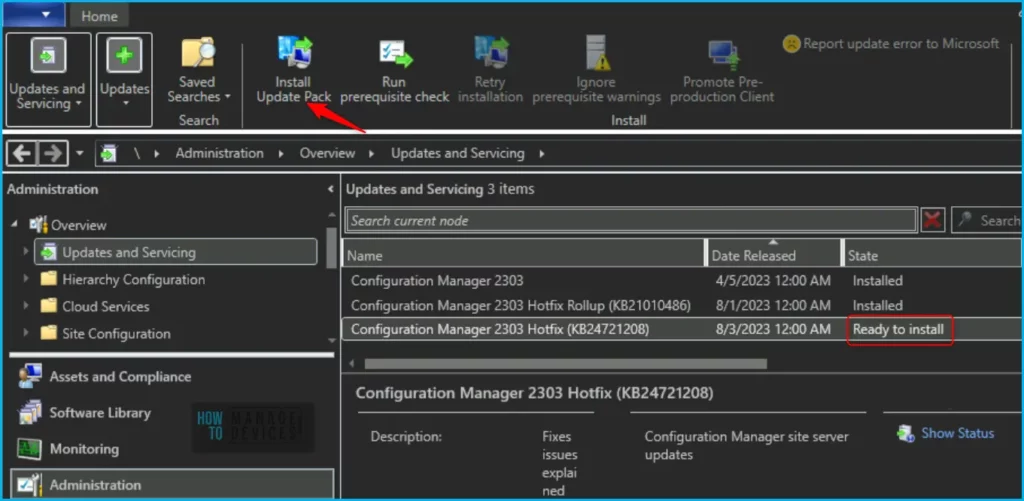The height and width of the screenshot is (501, 1024).
Task: Expand the Hierarchy Configuration folder
Action: [x=26, y=279]
